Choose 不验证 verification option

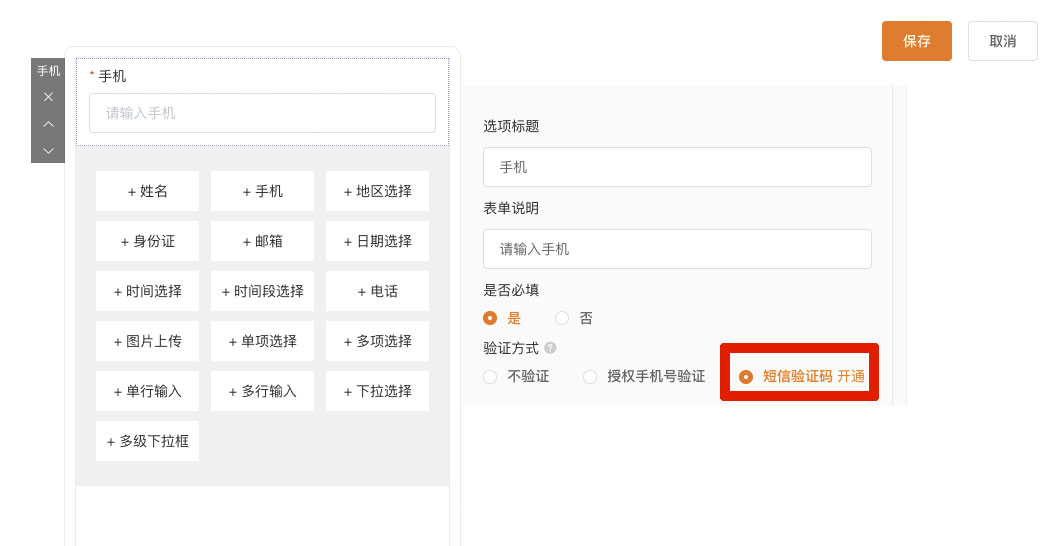[490, 377]
